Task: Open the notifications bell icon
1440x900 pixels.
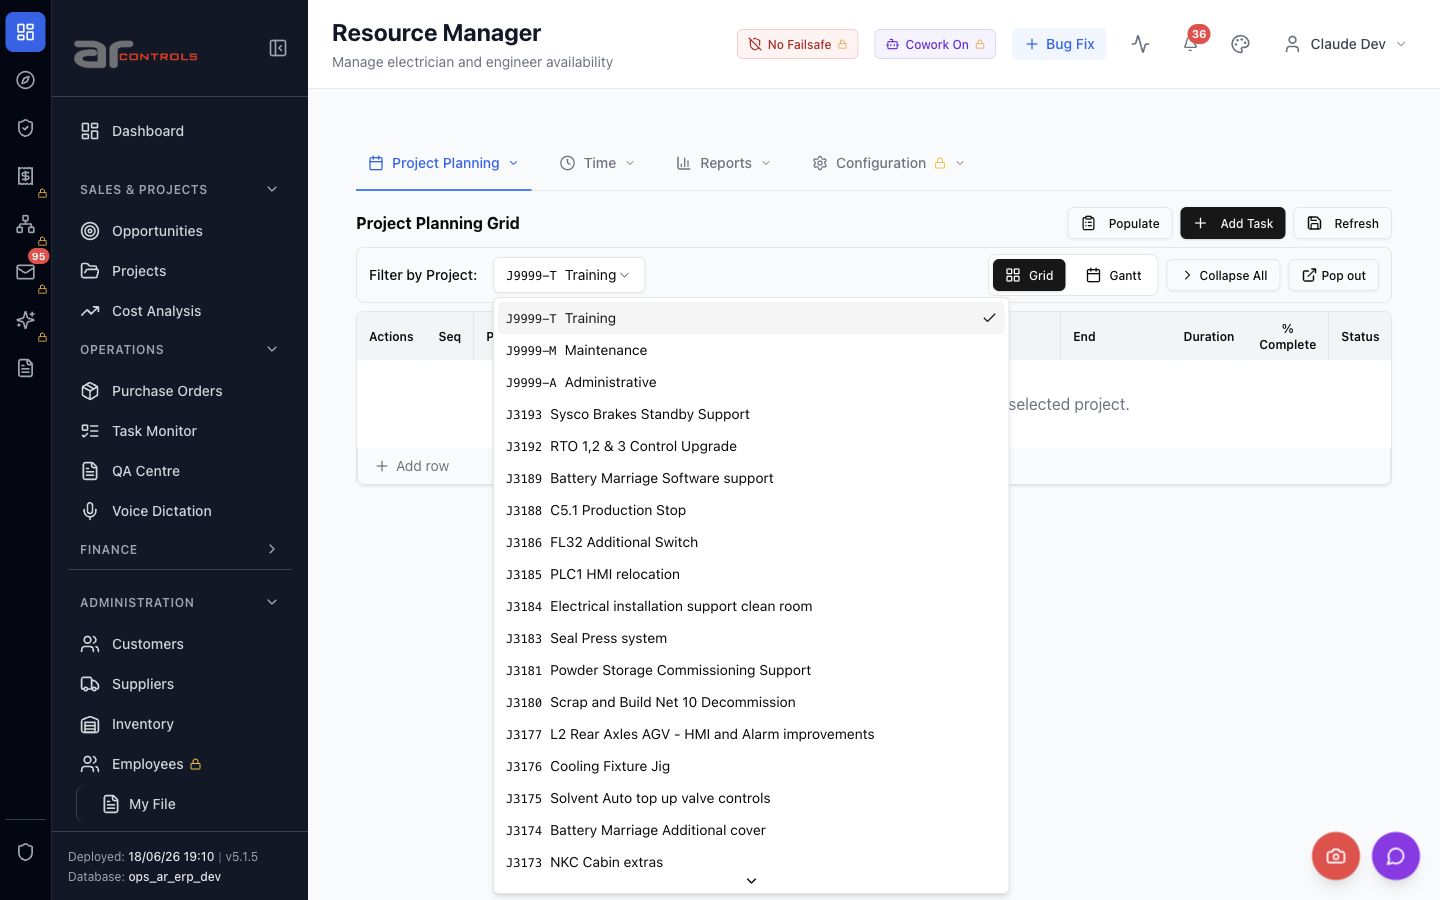Action: [x=1190, y=44]
